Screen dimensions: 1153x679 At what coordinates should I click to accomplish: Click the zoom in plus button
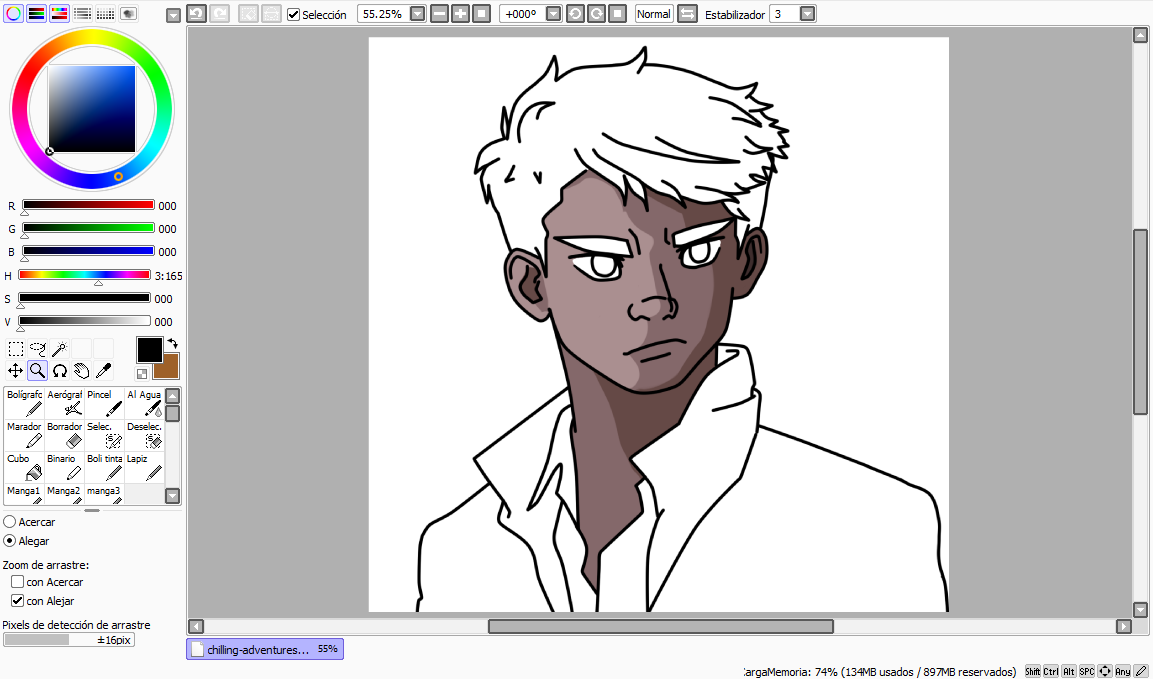pos(460,14)
